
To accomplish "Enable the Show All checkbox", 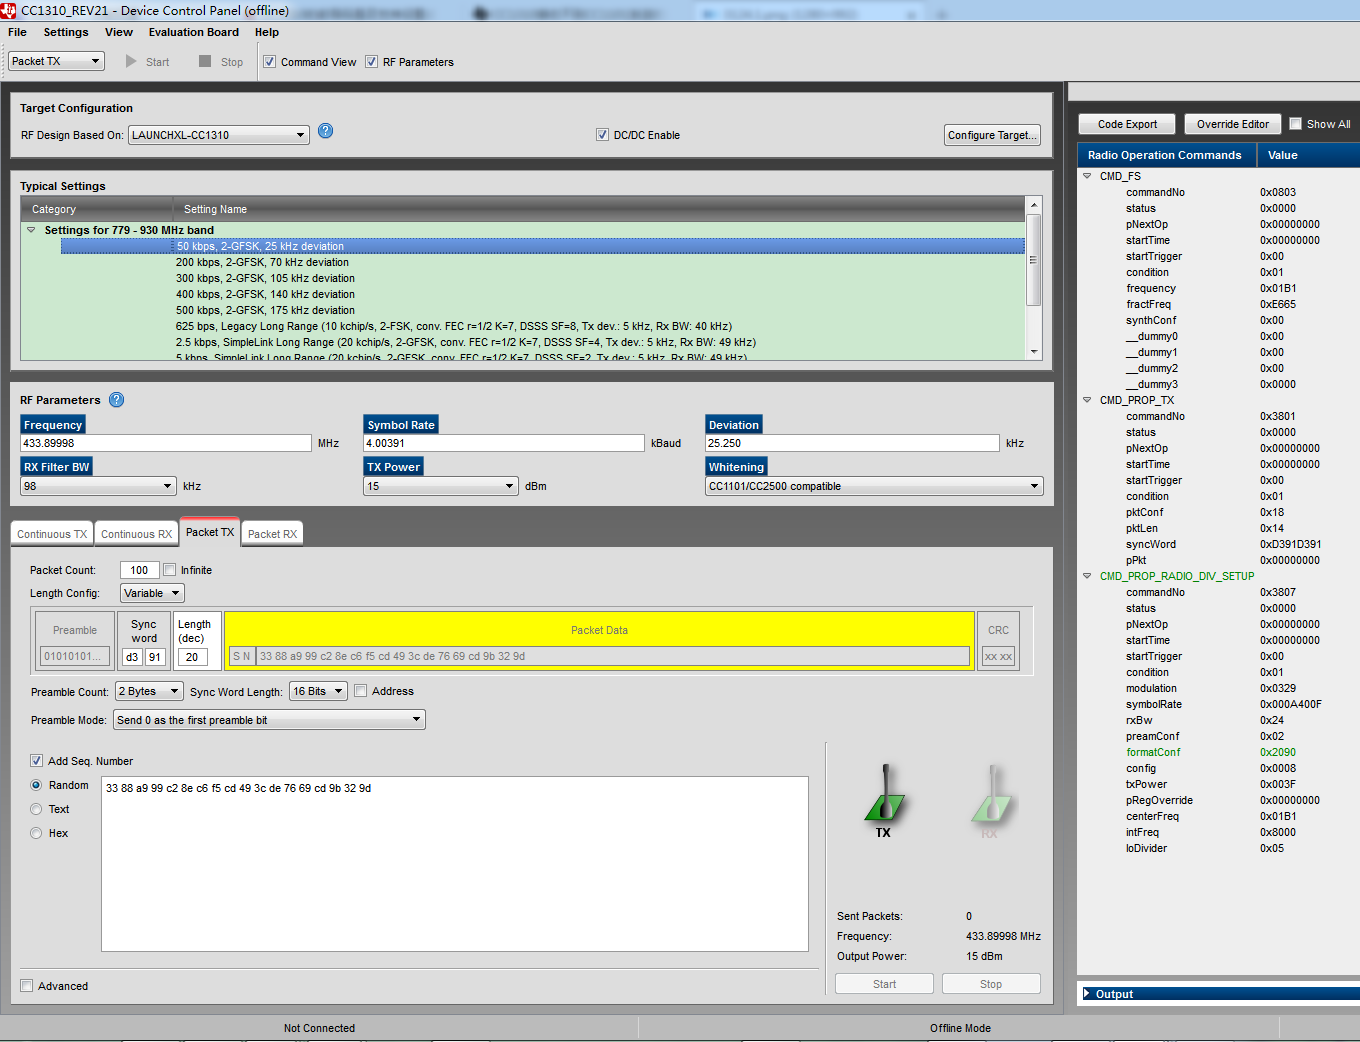I will (x=1295, y=124).
